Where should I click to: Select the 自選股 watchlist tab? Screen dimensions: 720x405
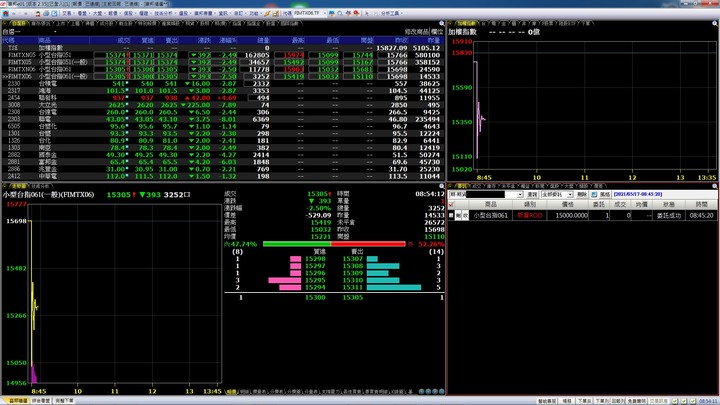coord(18,23)
